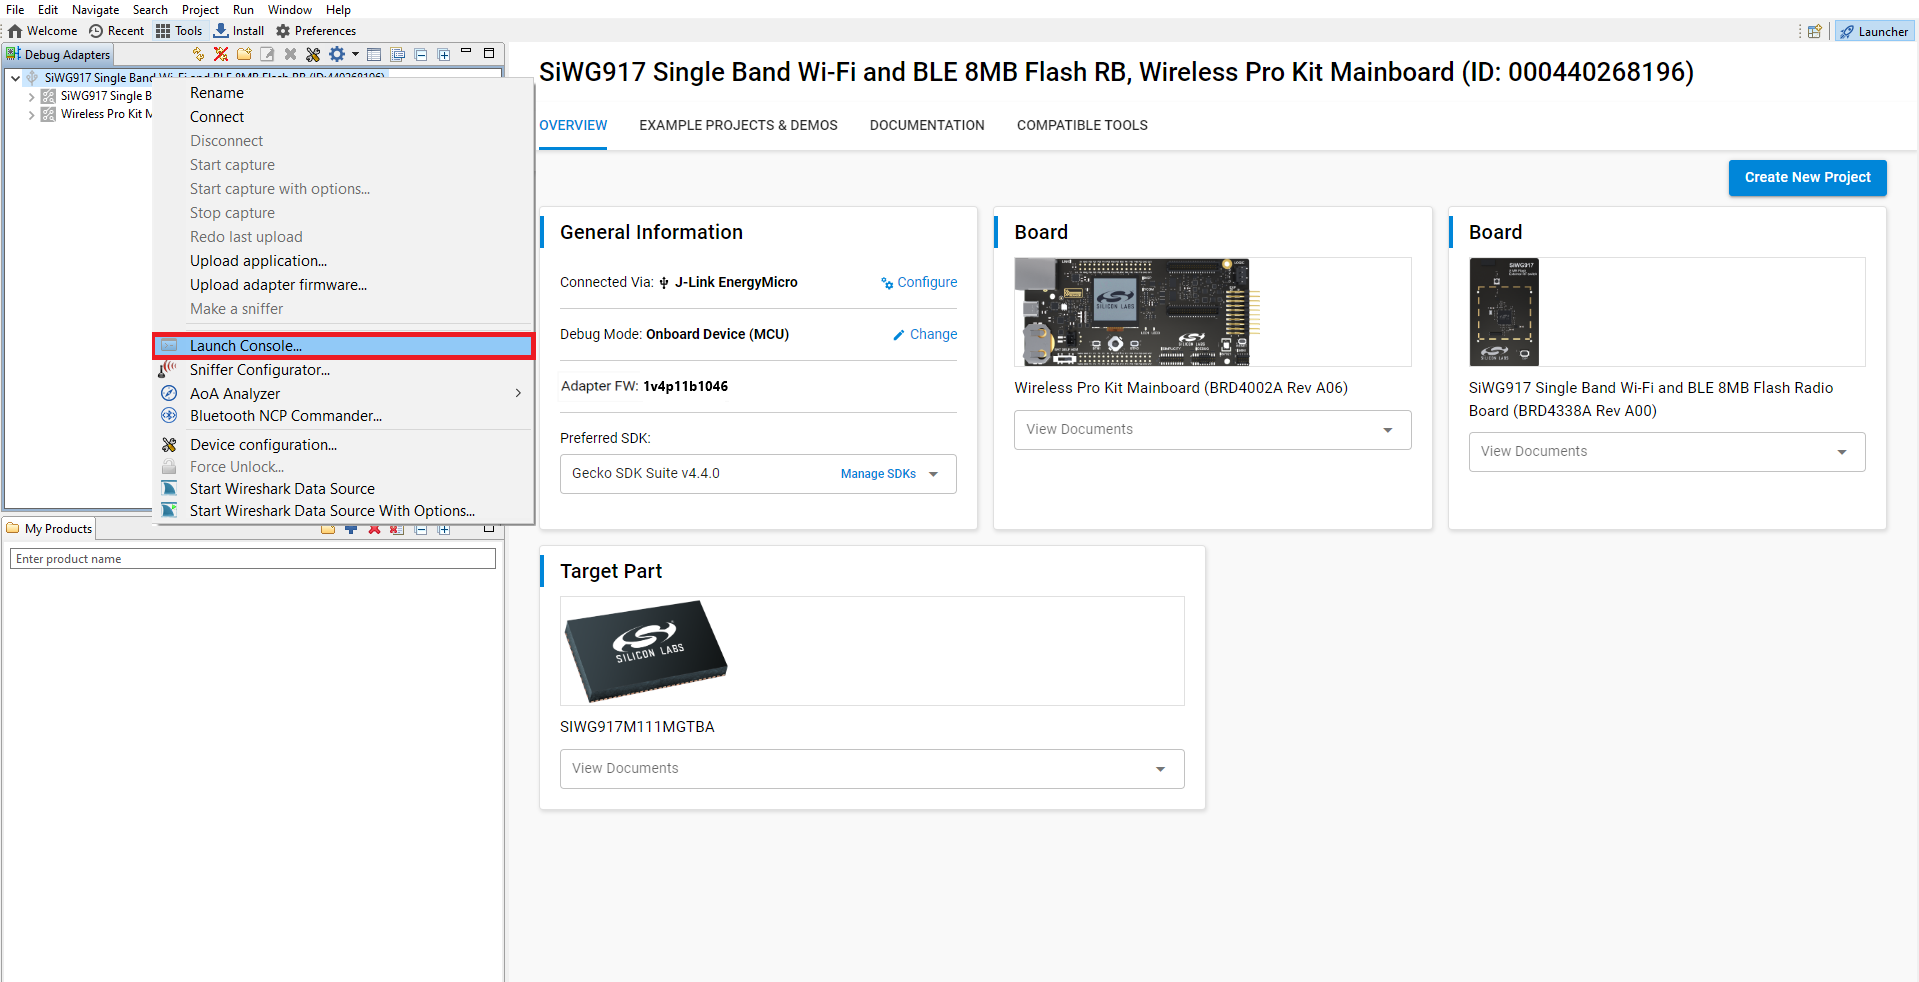Click the new folder icon in Debug Adapters toolbar
The height and width of the screenshot is (982, 1919).
[x=244, y=54]
